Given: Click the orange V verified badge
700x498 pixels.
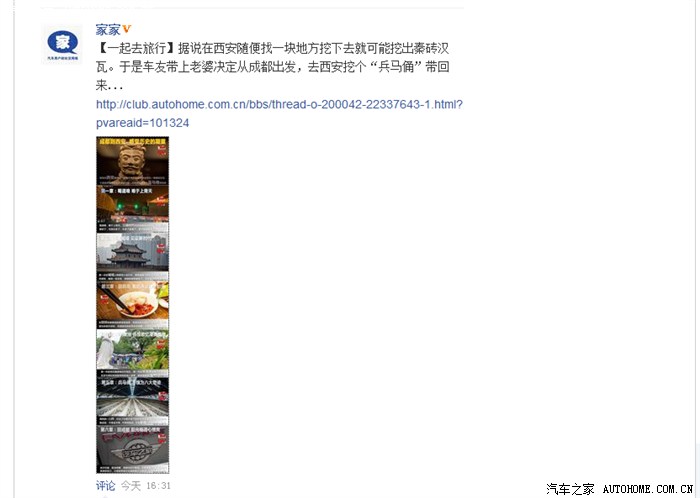Looking at the screenshot, I should (x=127, y=29).
